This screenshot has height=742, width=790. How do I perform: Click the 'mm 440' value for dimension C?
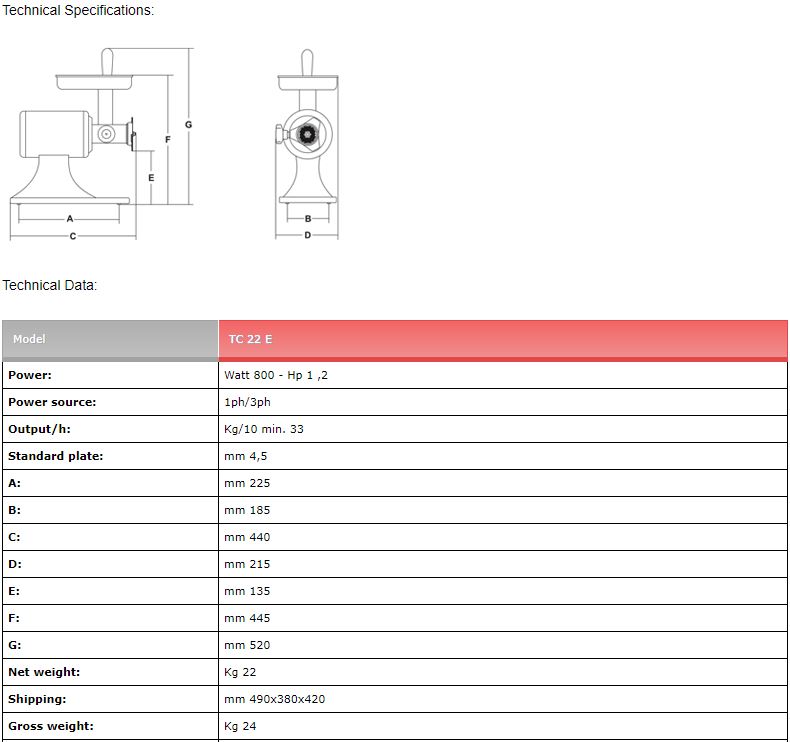pyautogui.click(x=247, y=537)
